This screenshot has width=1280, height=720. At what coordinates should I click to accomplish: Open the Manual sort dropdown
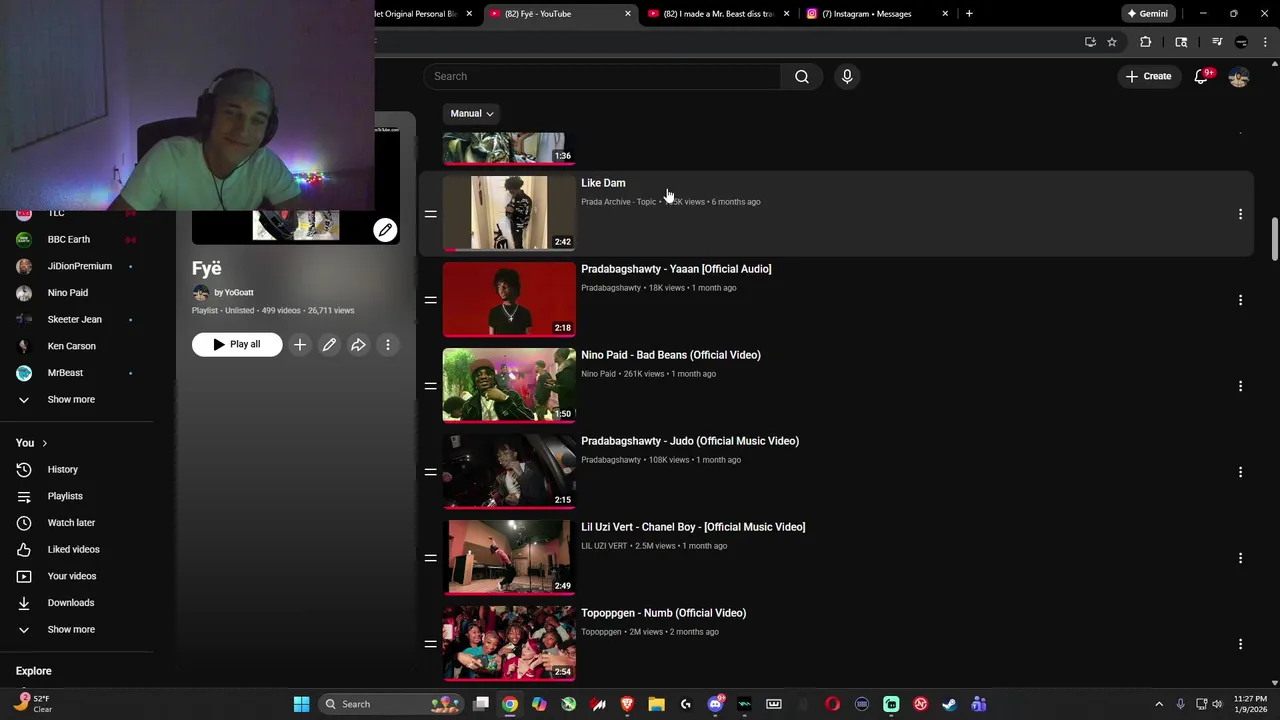472,114
